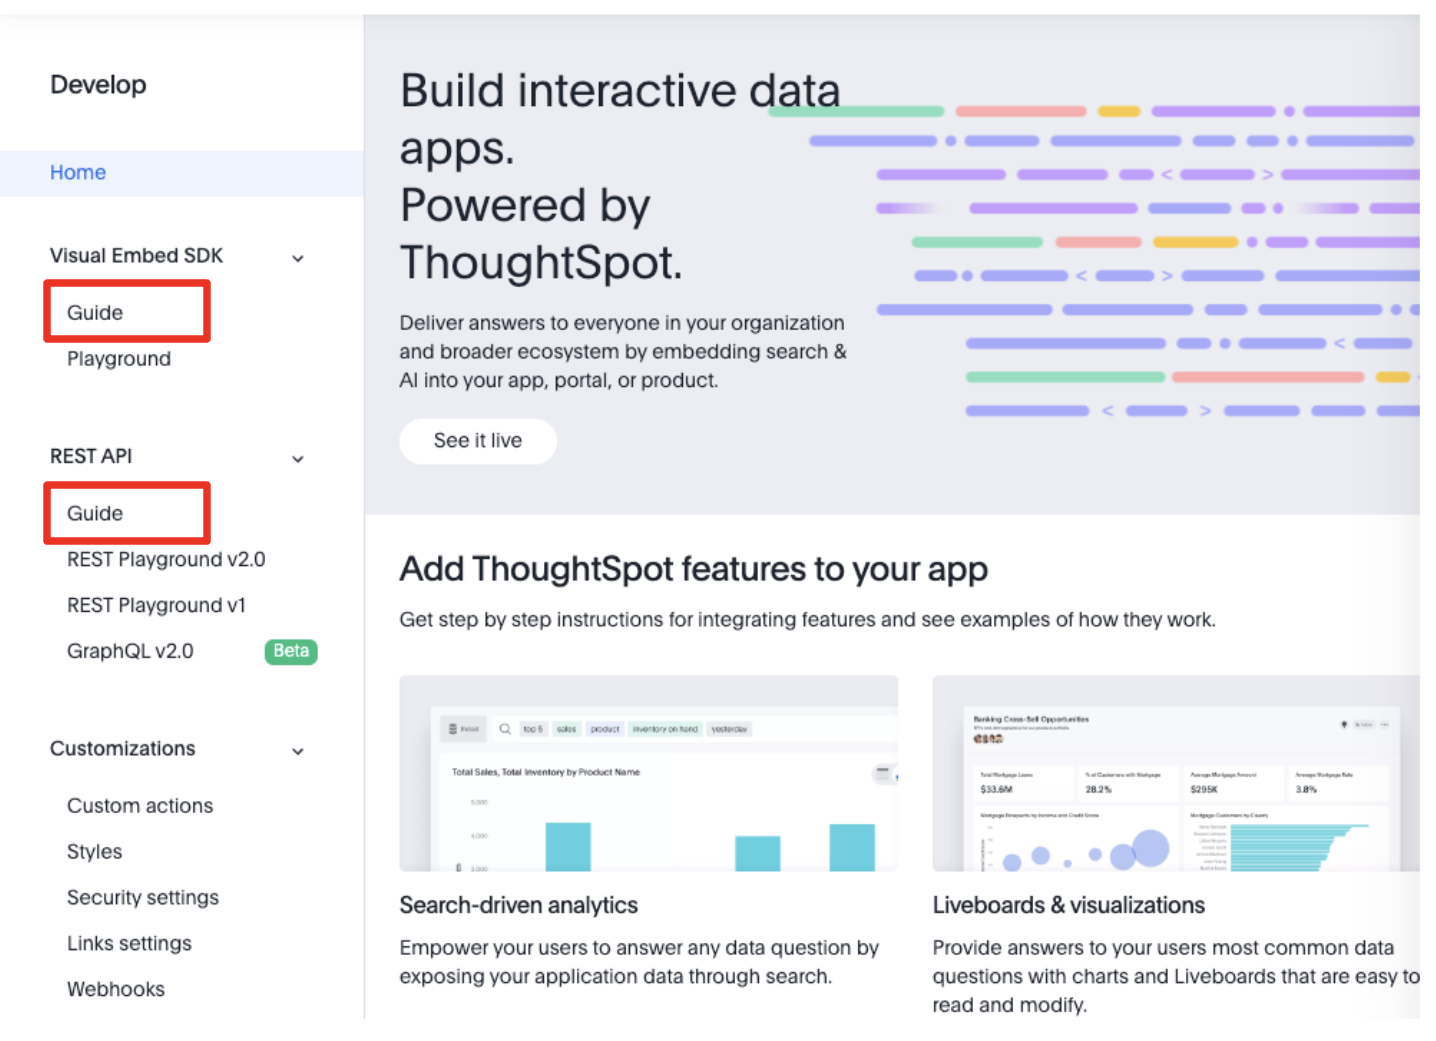Click the Search-driven analytics preview thumbnail
Viewport: 1436px width, 1041px height.
649,772
